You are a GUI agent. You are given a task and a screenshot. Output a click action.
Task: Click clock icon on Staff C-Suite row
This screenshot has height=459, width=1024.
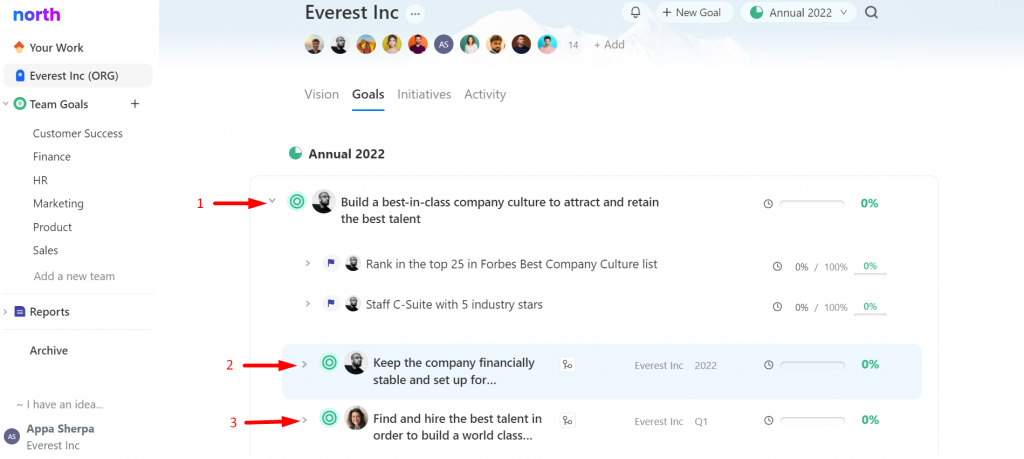tap(777, 307)
